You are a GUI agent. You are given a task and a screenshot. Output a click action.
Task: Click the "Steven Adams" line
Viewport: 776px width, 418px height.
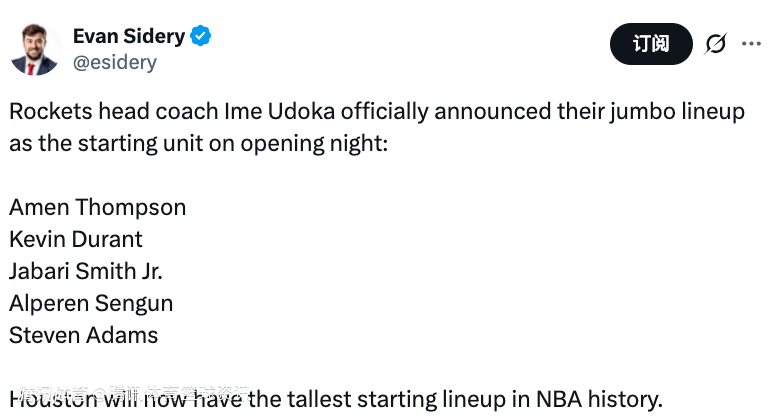click(83, 335)
